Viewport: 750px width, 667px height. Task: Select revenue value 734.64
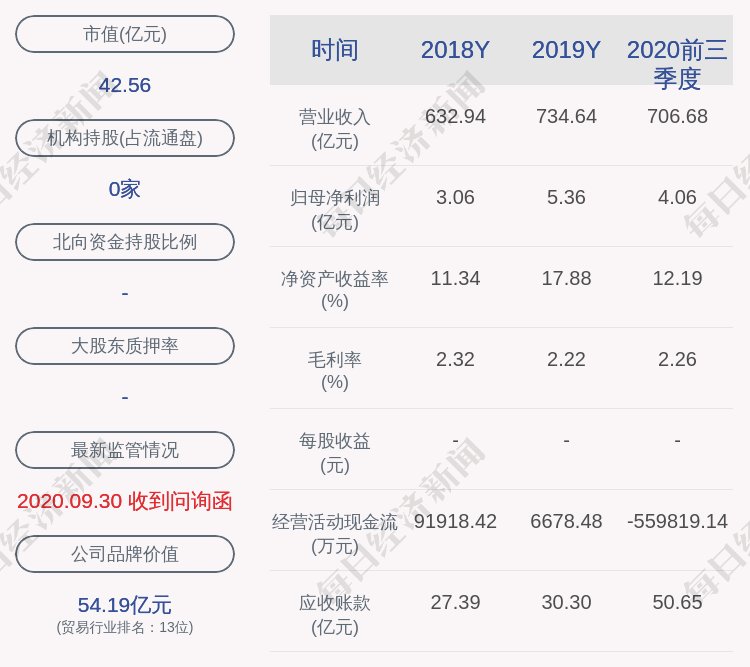pos(566,116)
